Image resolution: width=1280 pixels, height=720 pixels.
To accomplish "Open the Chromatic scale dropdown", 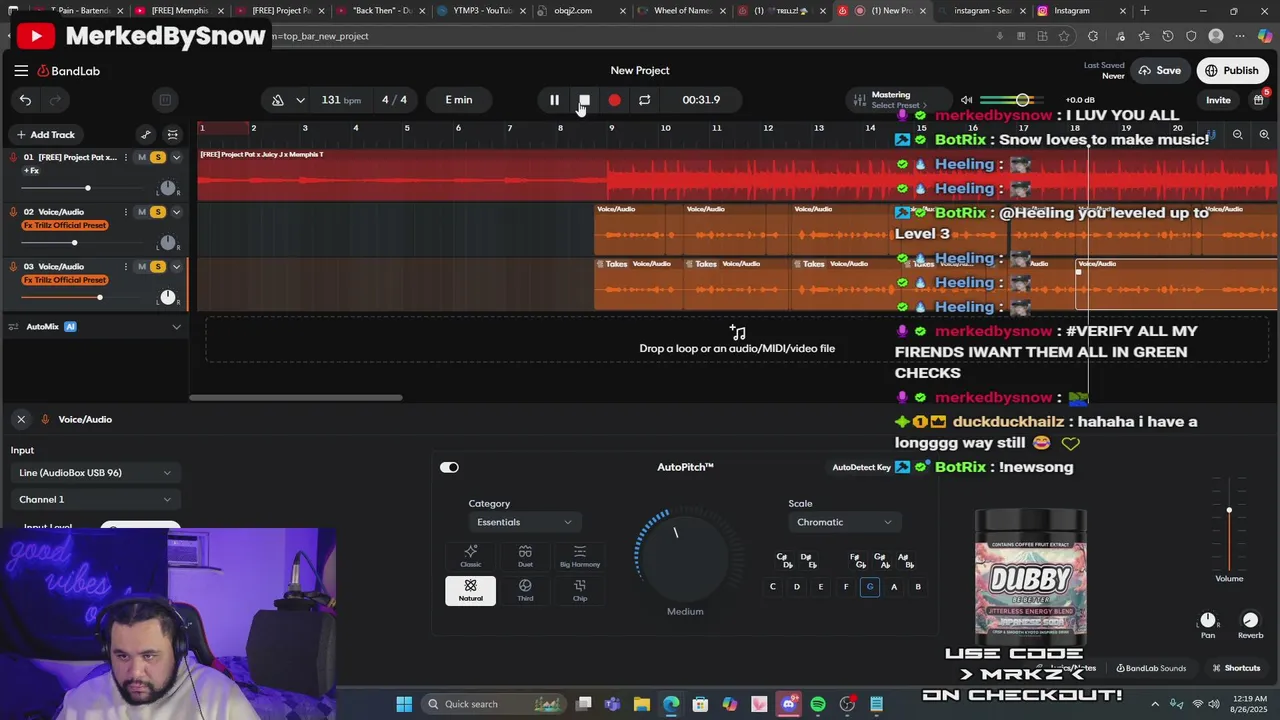I will 844,522.
